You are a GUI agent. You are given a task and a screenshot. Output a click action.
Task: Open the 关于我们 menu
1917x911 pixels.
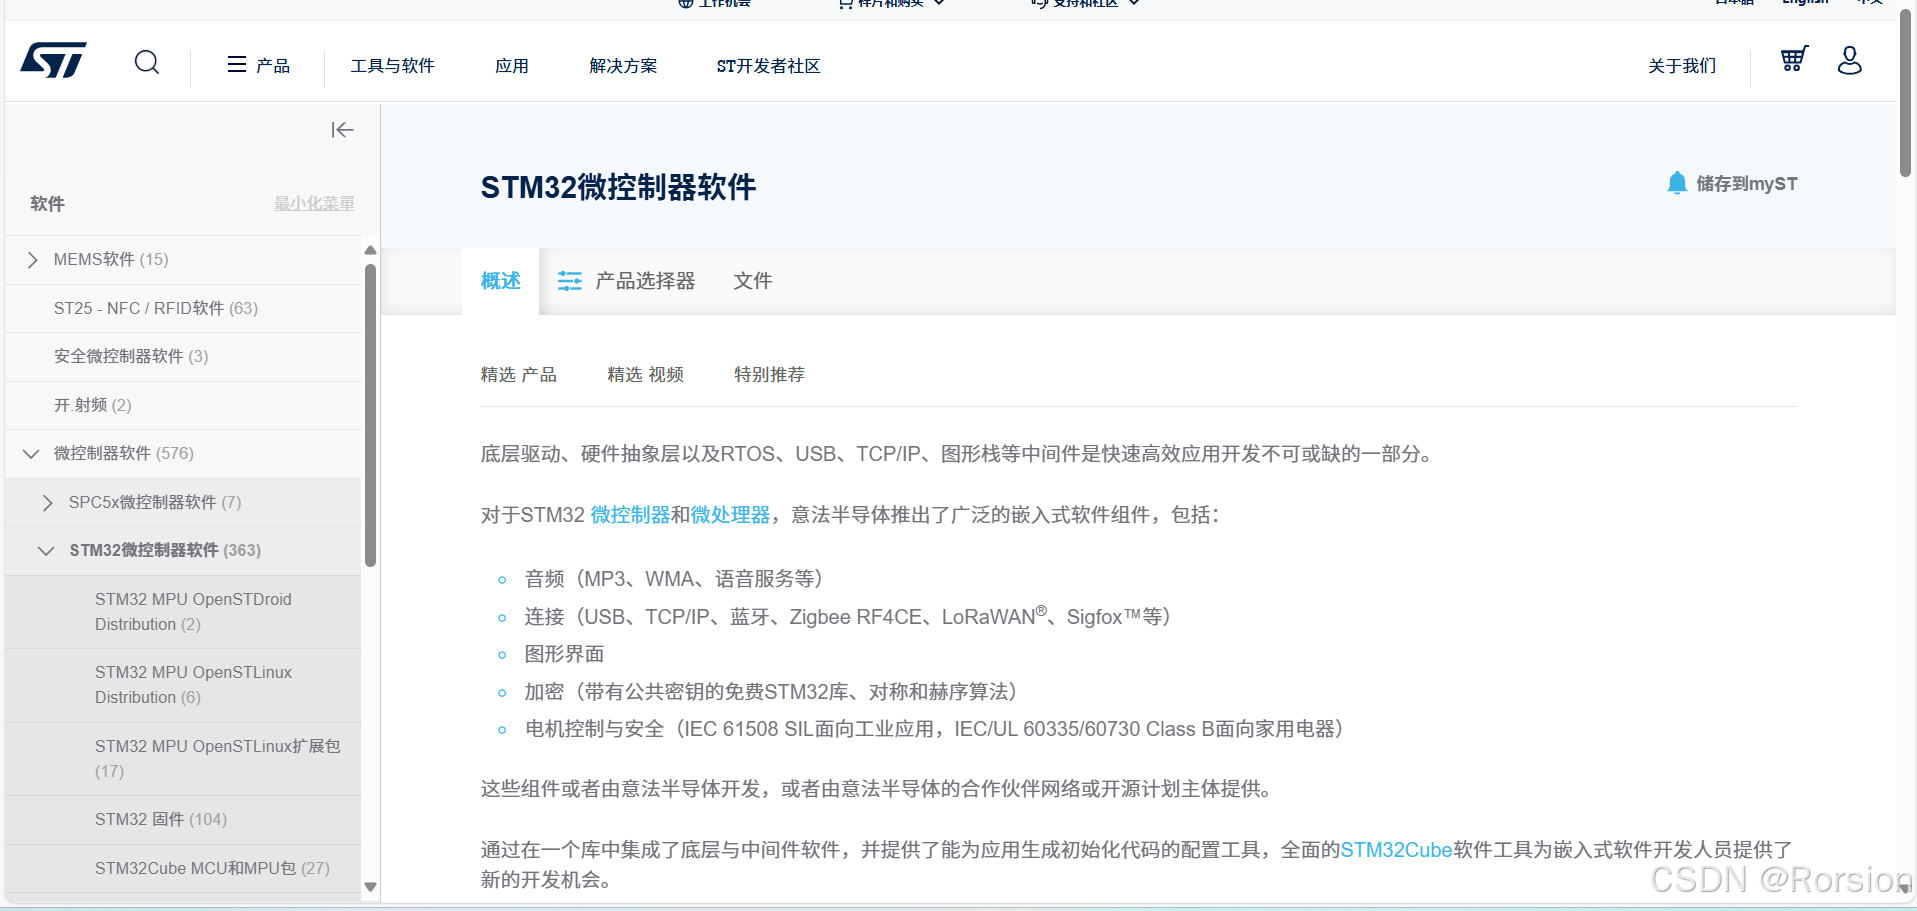pyautogui.click(x=1682, y=66)
